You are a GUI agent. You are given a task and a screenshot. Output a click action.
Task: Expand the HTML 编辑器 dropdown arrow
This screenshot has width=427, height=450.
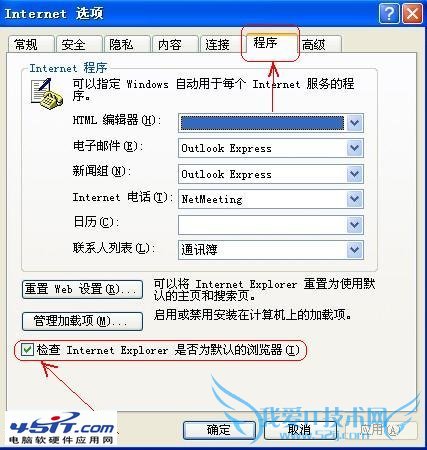point(355,123)
